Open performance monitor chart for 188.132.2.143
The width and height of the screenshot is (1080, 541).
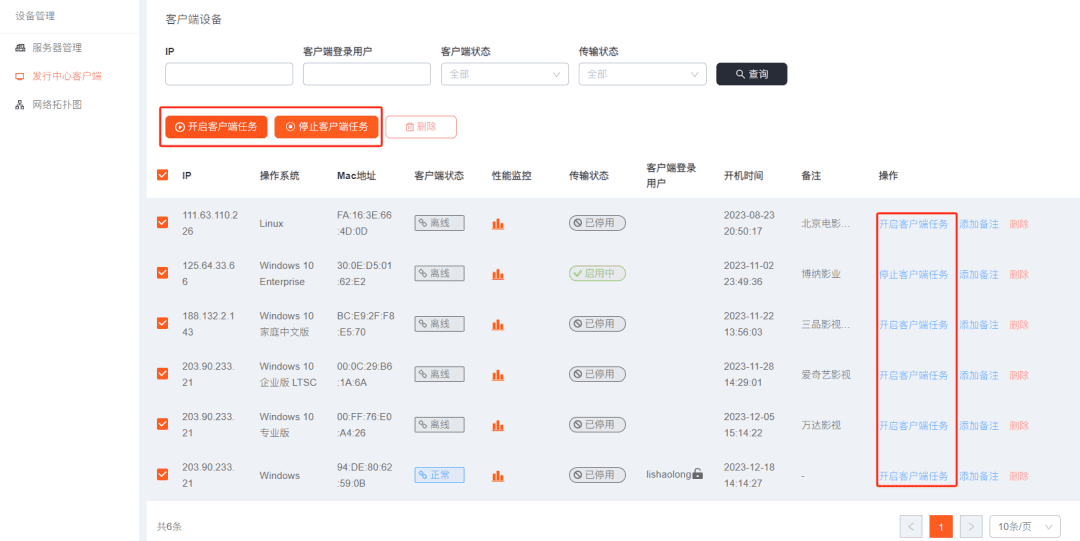pyautogui.click(x=498, y=325)
